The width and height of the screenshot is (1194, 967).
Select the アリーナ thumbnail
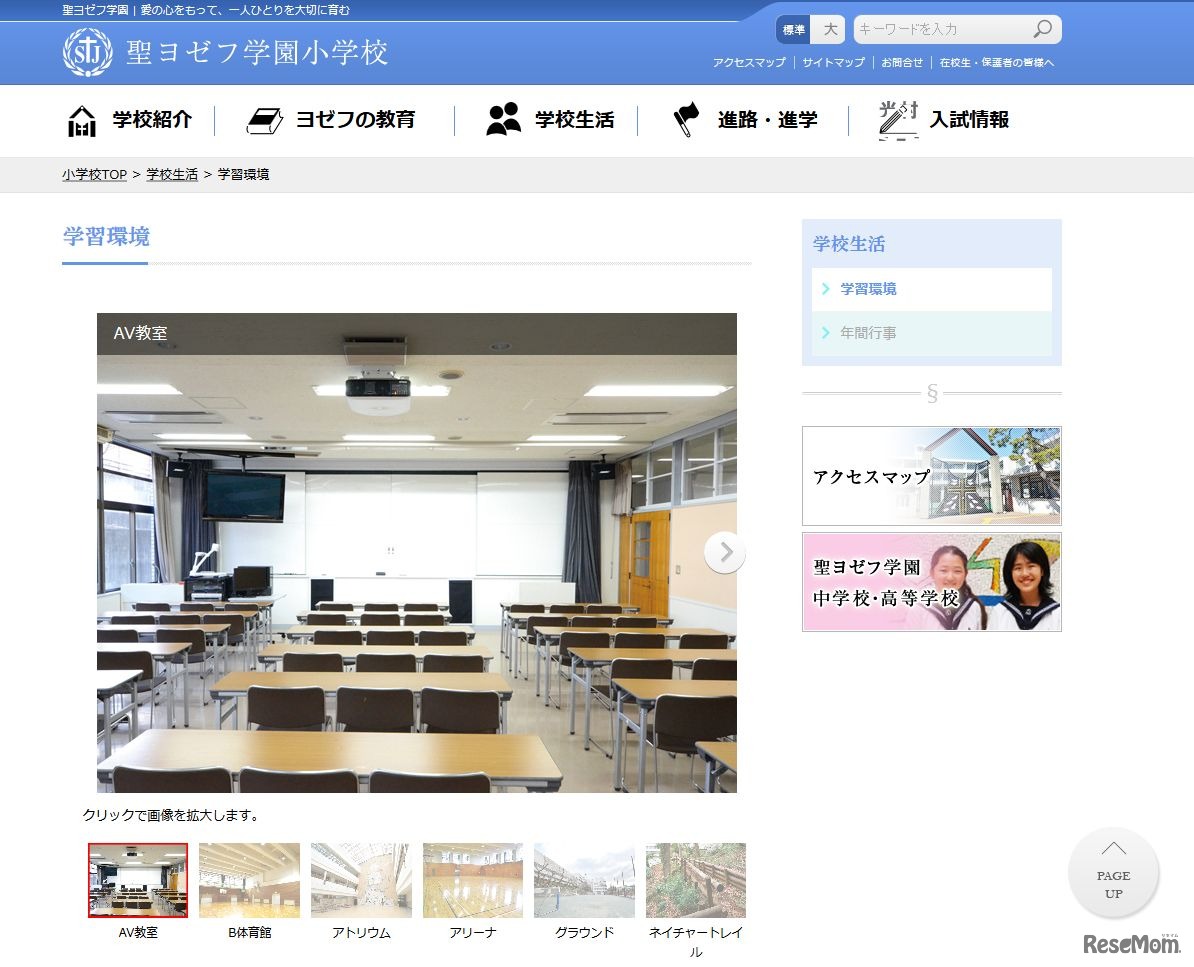coord(473,880)
